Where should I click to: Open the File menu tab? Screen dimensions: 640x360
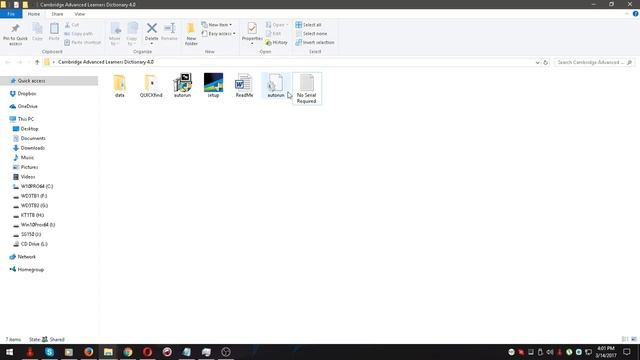tap(11, 14)
